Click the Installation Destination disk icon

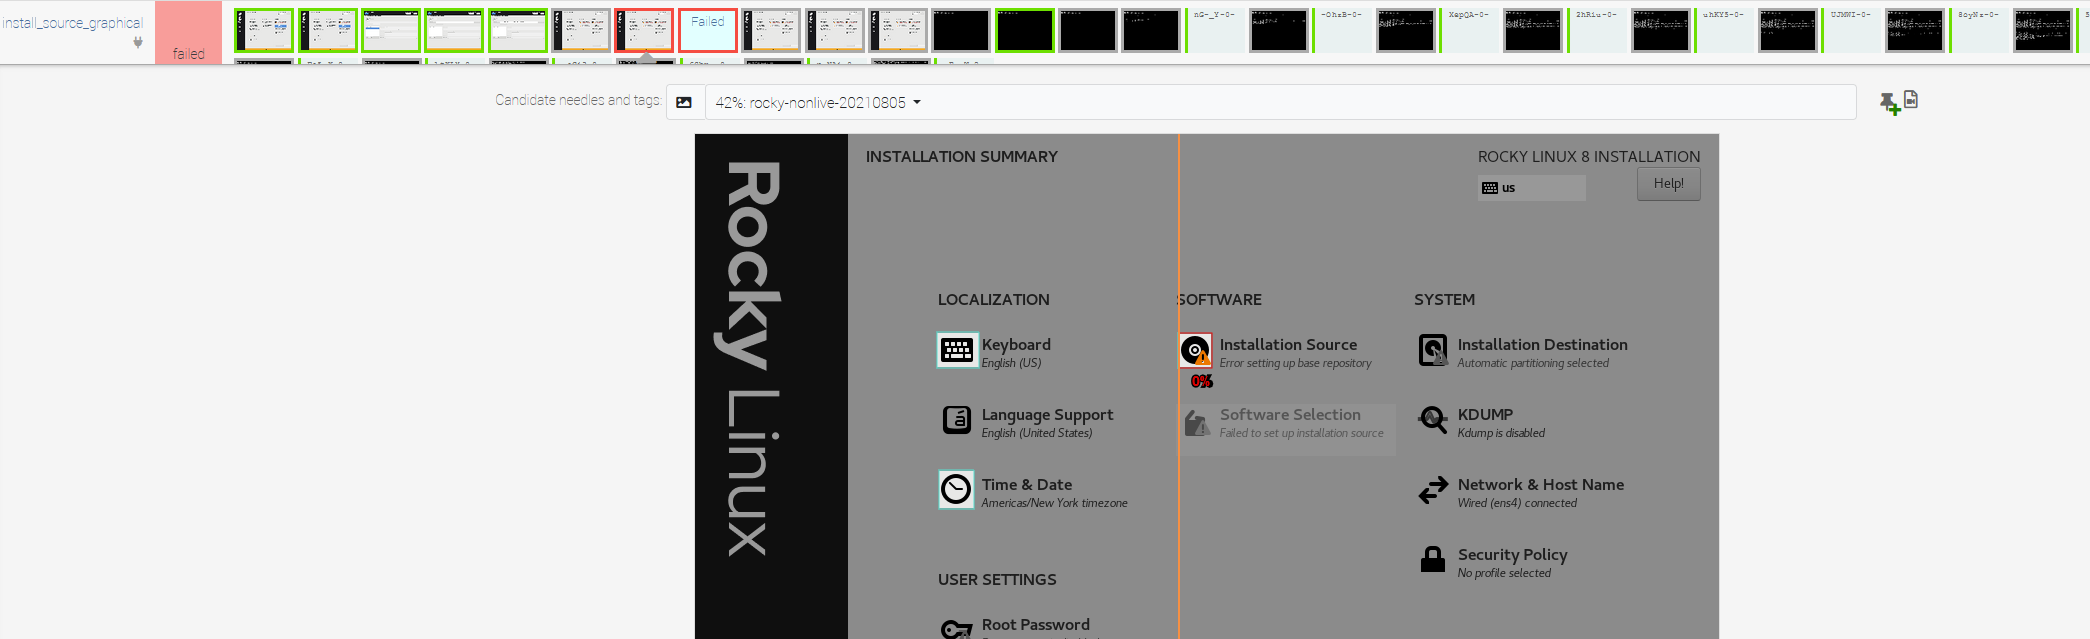(1433, 350)
